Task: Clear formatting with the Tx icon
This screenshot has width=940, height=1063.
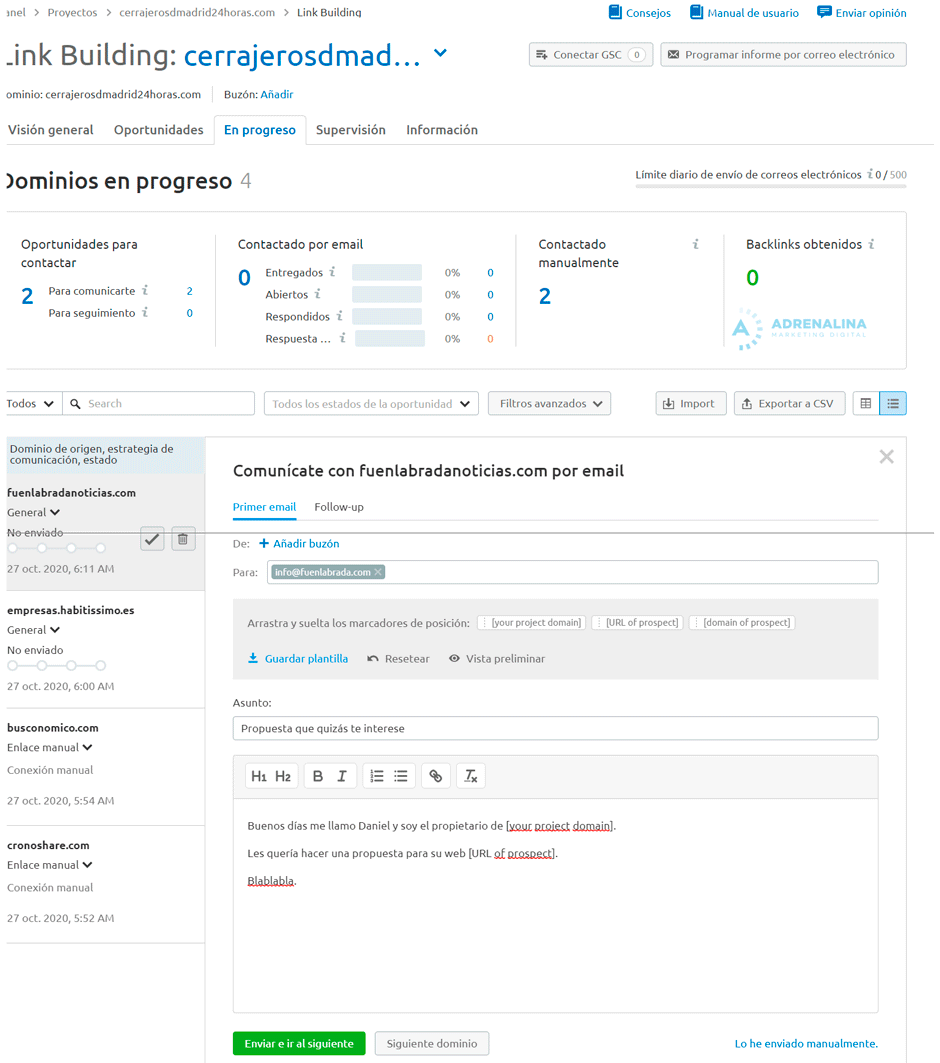Action: coord(470,775)
